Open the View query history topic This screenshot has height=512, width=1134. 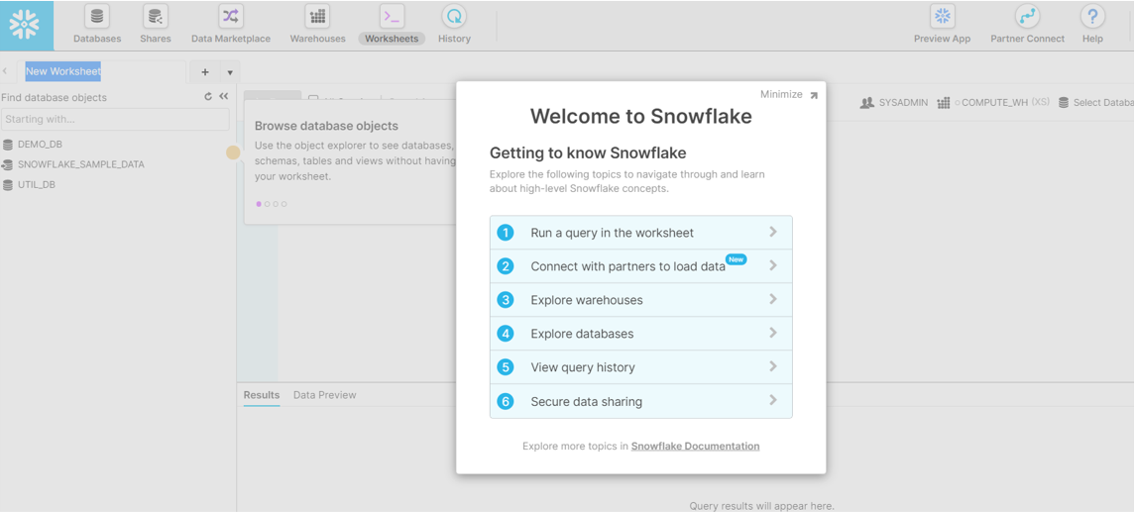click(641, 367)
